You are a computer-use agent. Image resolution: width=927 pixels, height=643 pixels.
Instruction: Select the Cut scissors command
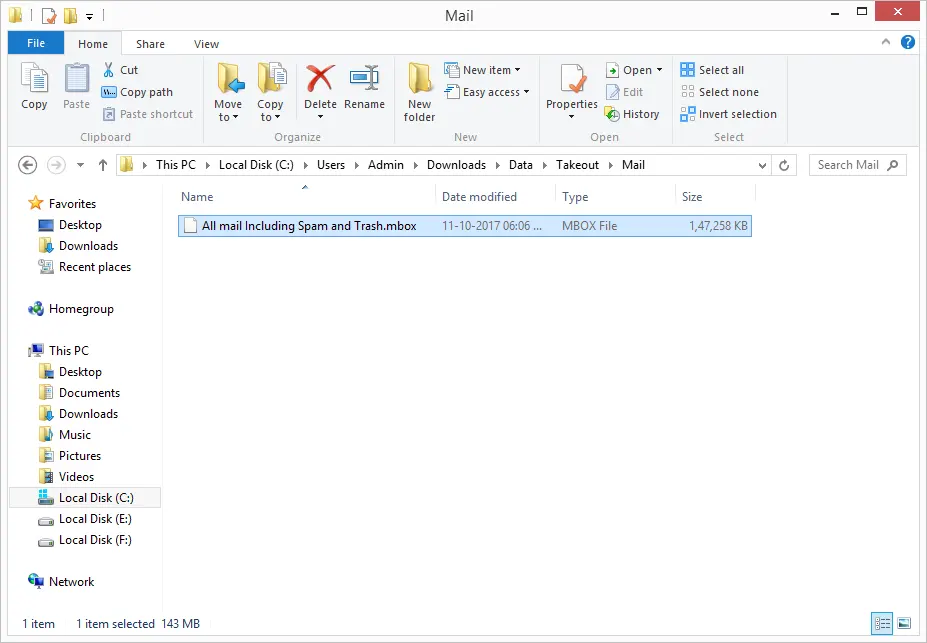tap(121, 70)
